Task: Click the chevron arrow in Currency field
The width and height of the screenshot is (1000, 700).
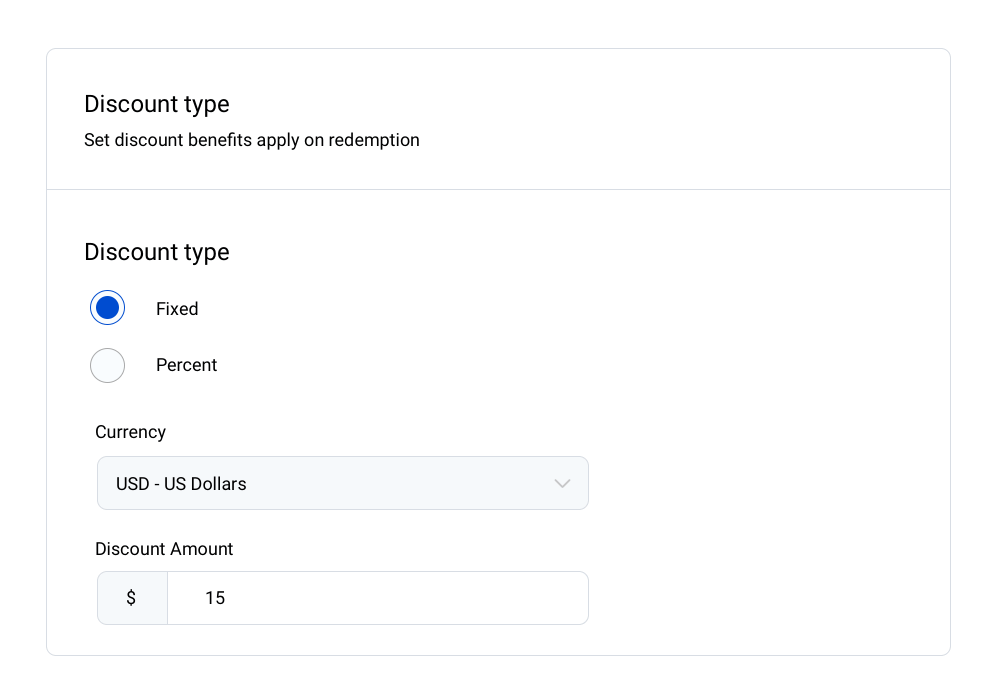Action: (x=562, y=483)
